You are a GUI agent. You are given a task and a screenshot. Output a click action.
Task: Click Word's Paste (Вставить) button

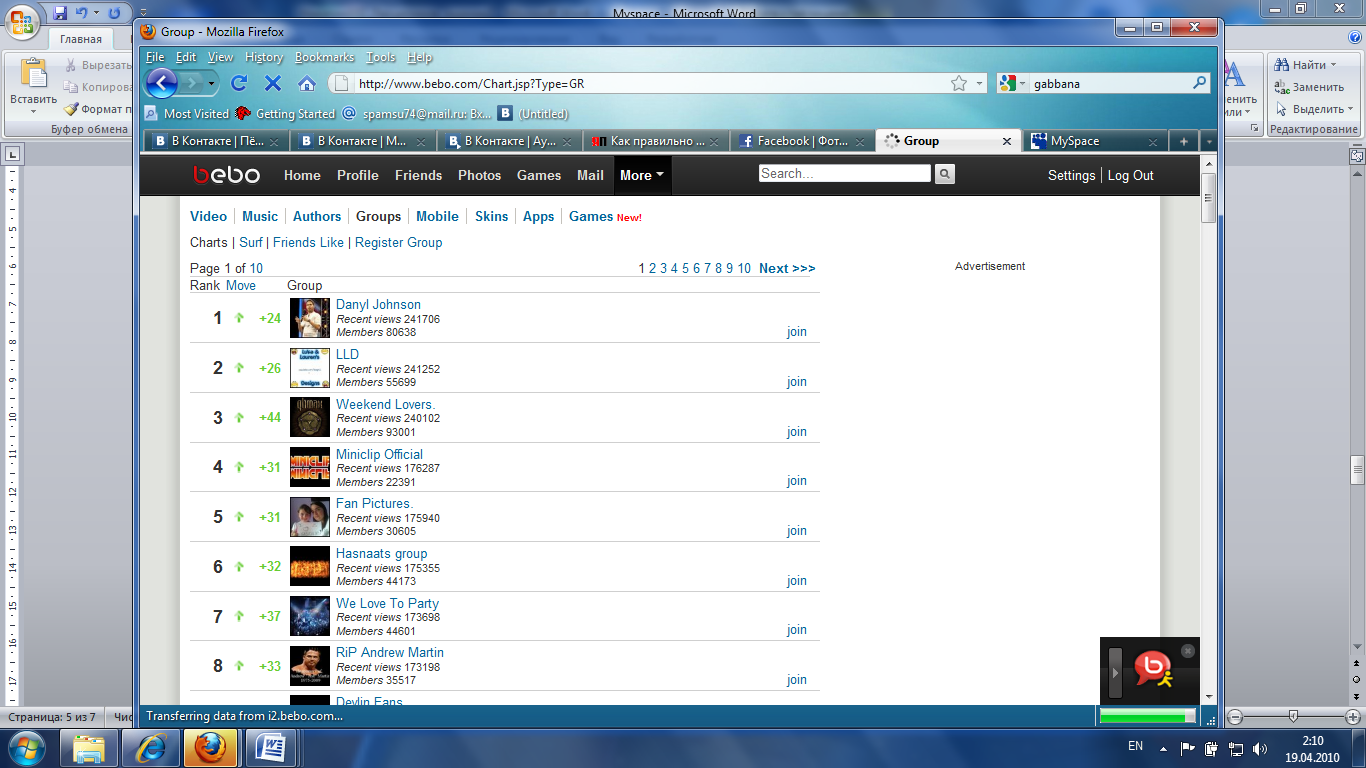[x=34, y=85]
